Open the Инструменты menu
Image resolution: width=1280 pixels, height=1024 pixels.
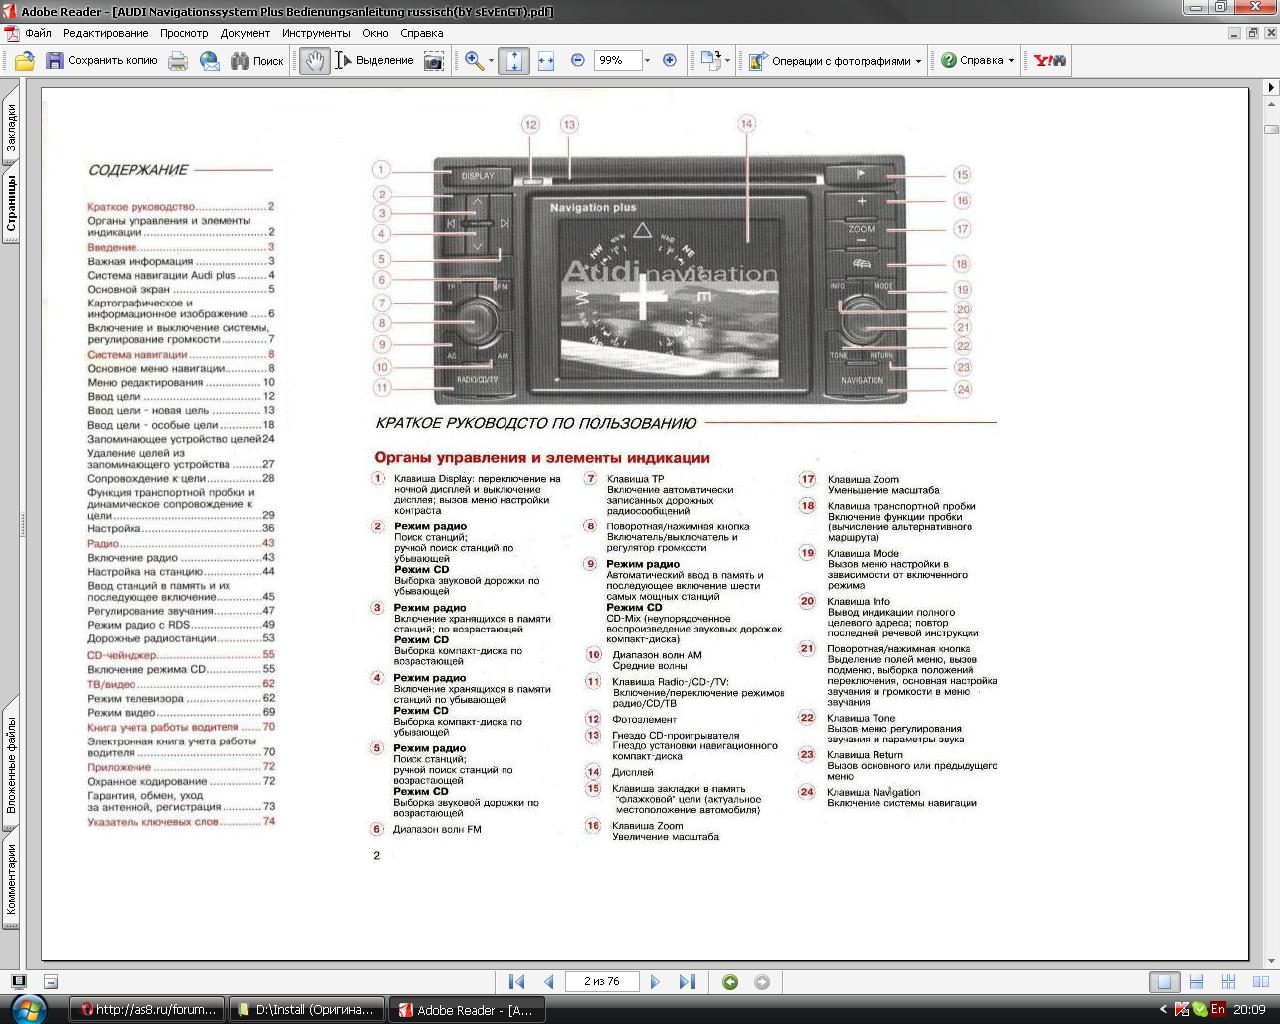(x=315, y=33)
